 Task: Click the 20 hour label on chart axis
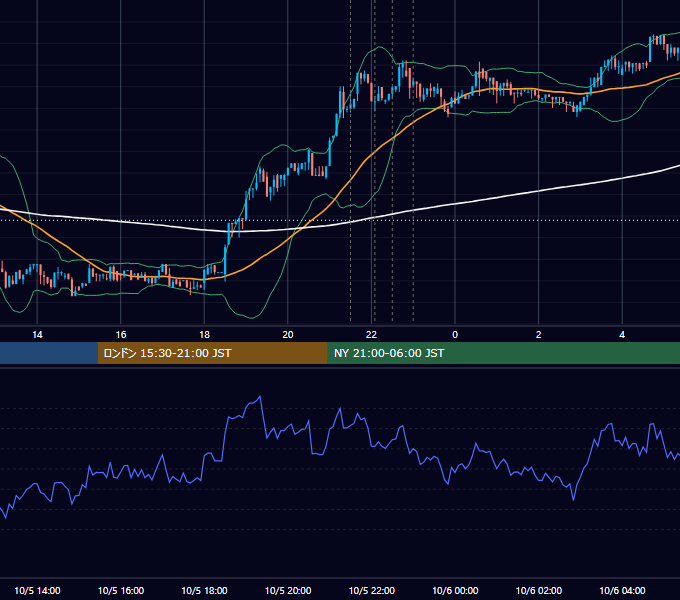click(x=288, y=335)
